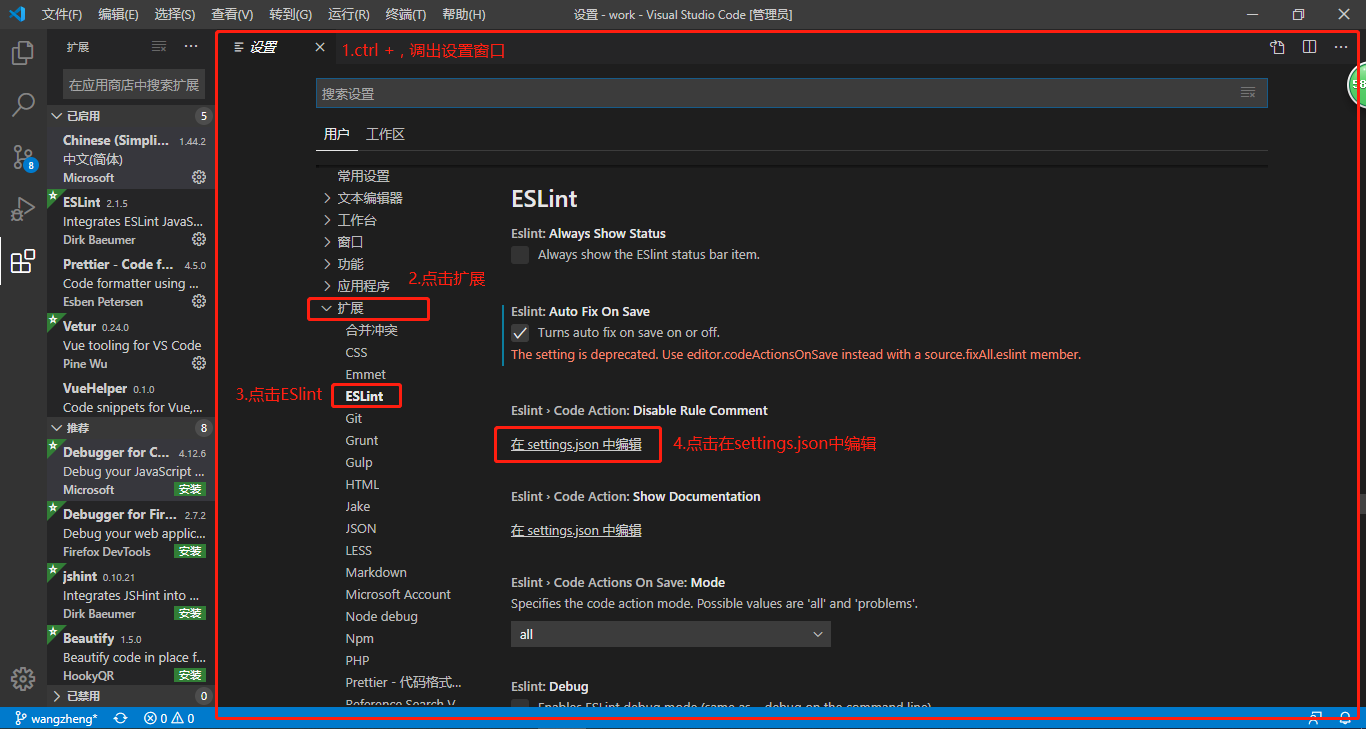Uncheck the Auto Fix On Save checkbox
Image resolution: width=1366 pixels, height=729 pixels.
(520, 333)
